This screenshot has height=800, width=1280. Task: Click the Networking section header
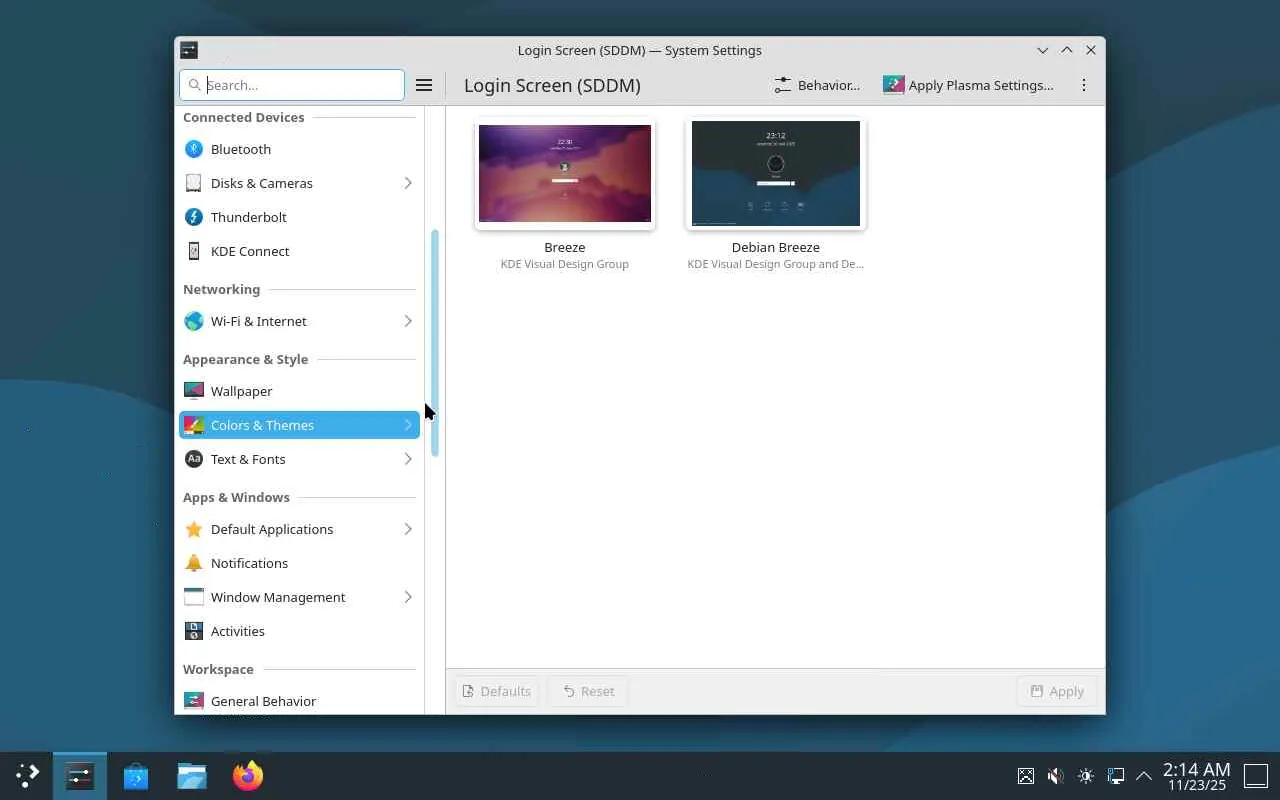pos(221,289)
